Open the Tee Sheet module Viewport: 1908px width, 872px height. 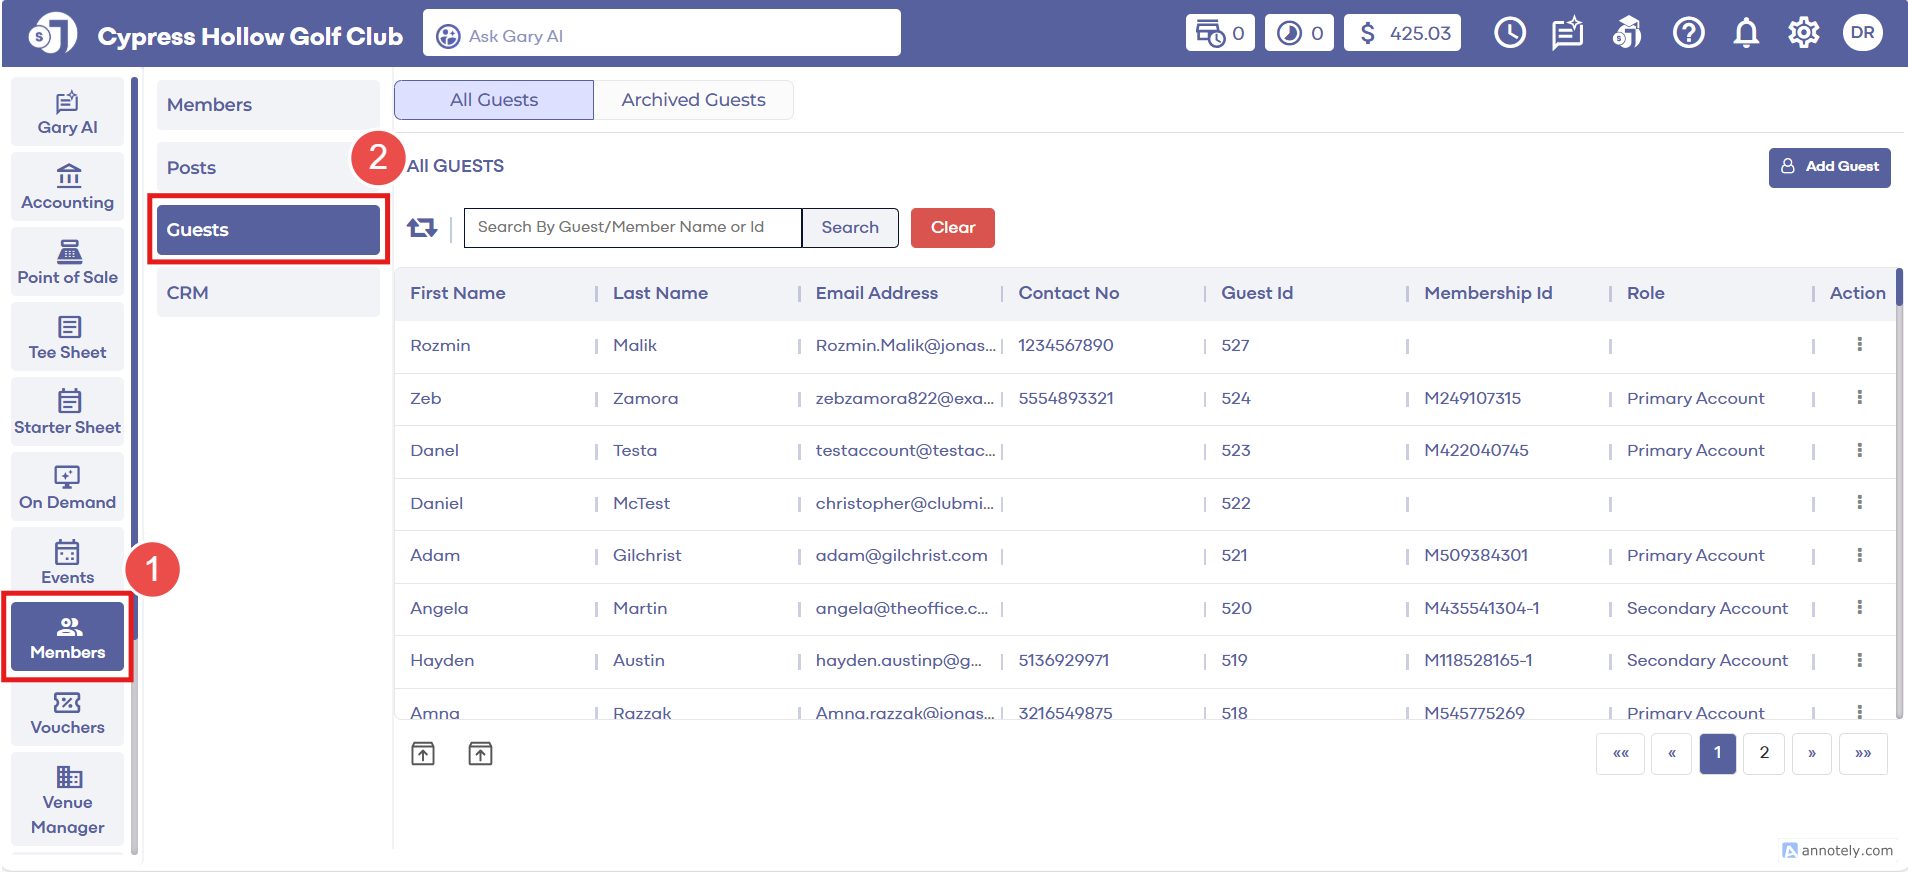[x=67, y=338]
